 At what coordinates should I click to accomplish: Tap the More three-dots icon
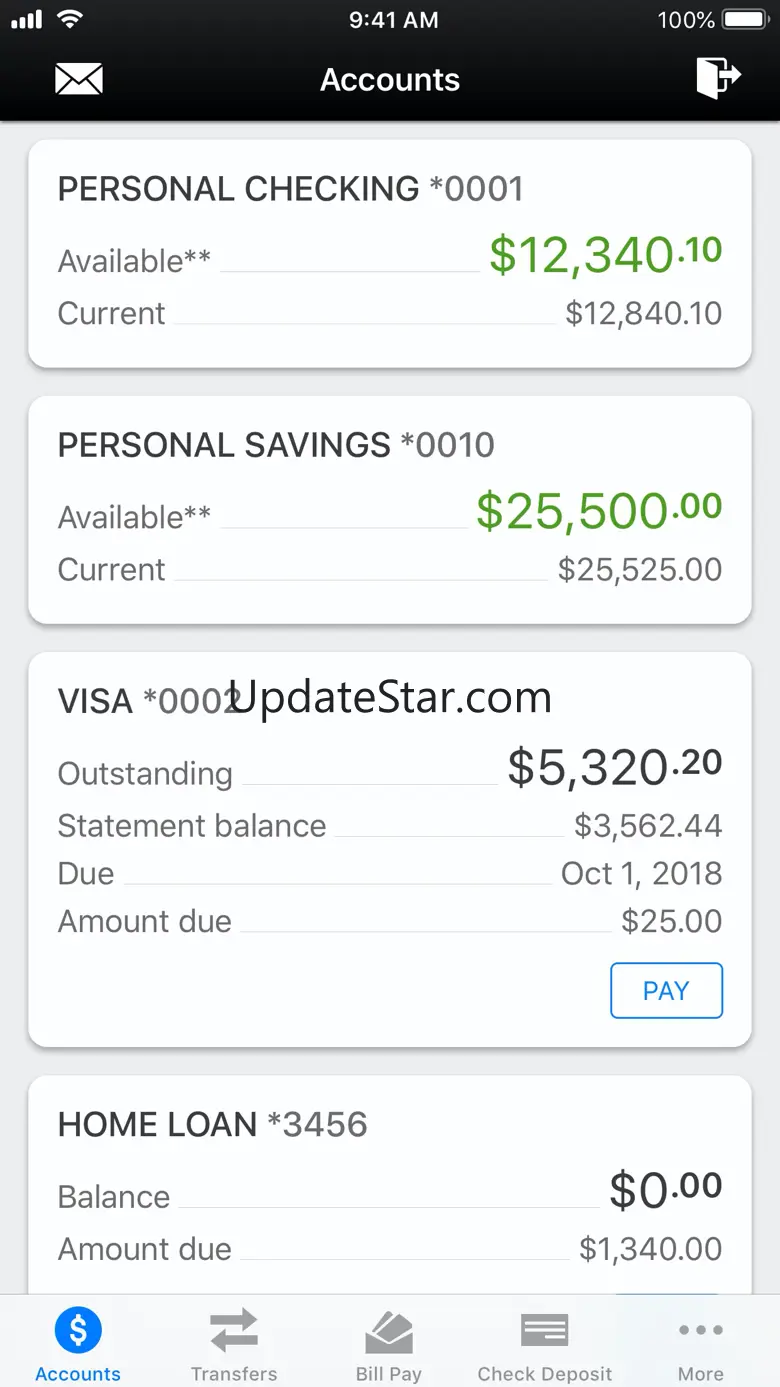pos(700,1330)
